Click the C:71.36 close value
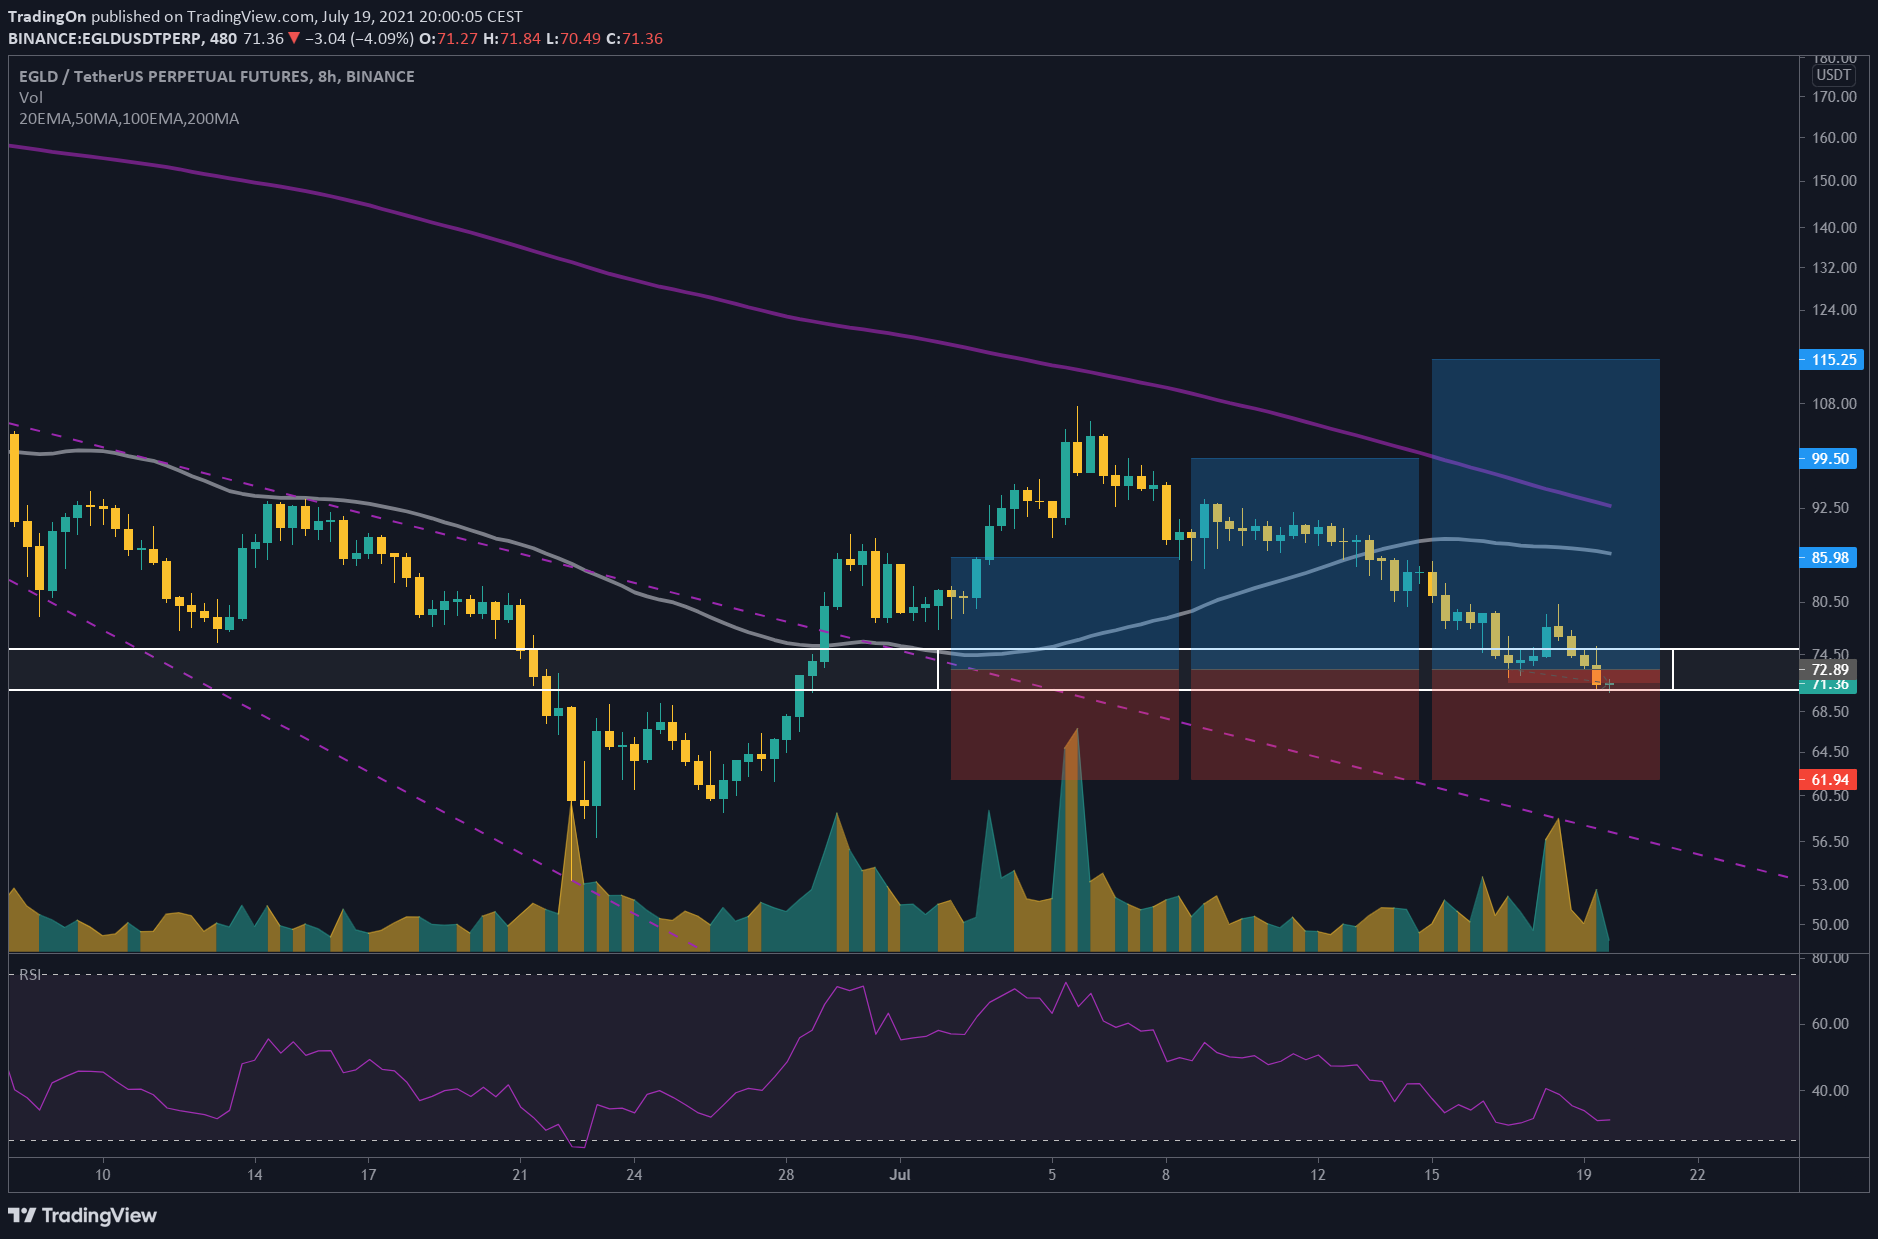 pos(634,38)
